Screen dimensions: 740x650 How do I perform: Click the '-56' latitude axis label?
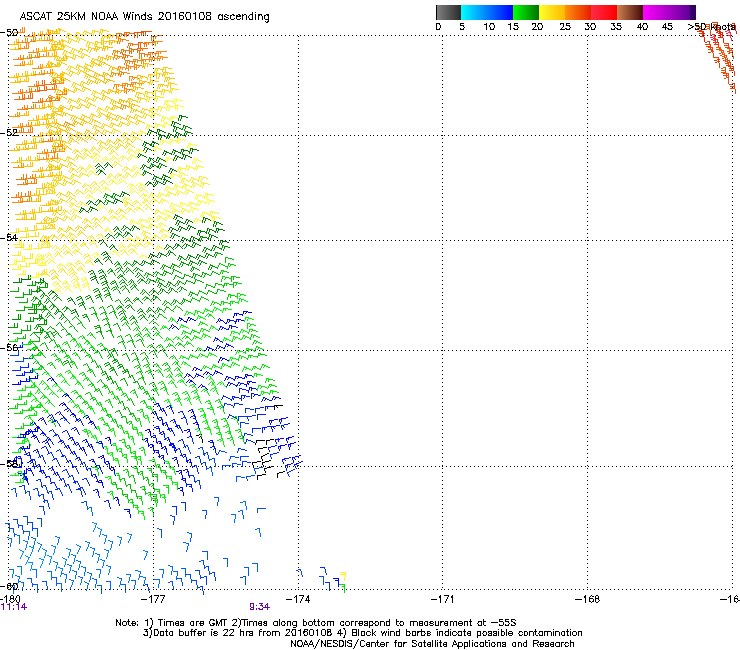[x=9, y=348]
